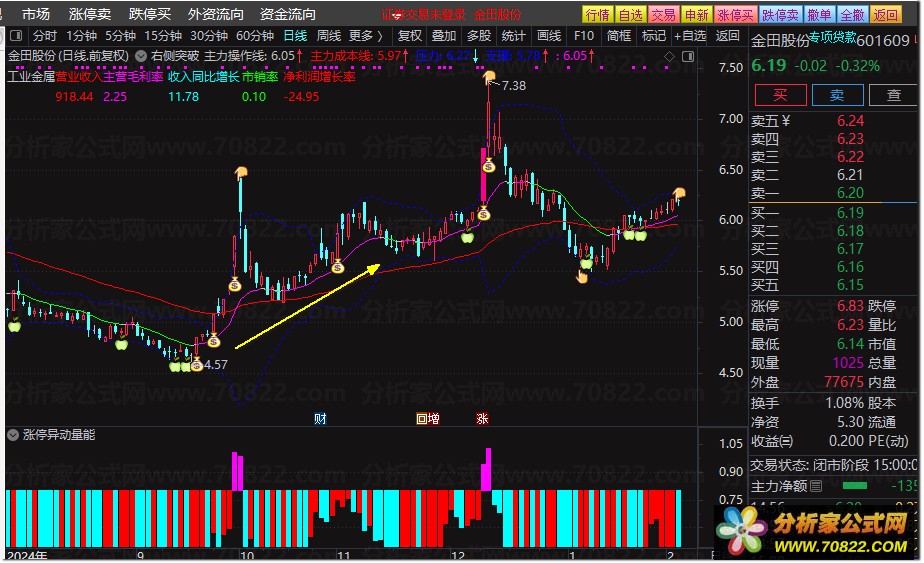This screenshot has width=924, height=563.
Task: Click the 查 query button
Action: coord(893,96)
